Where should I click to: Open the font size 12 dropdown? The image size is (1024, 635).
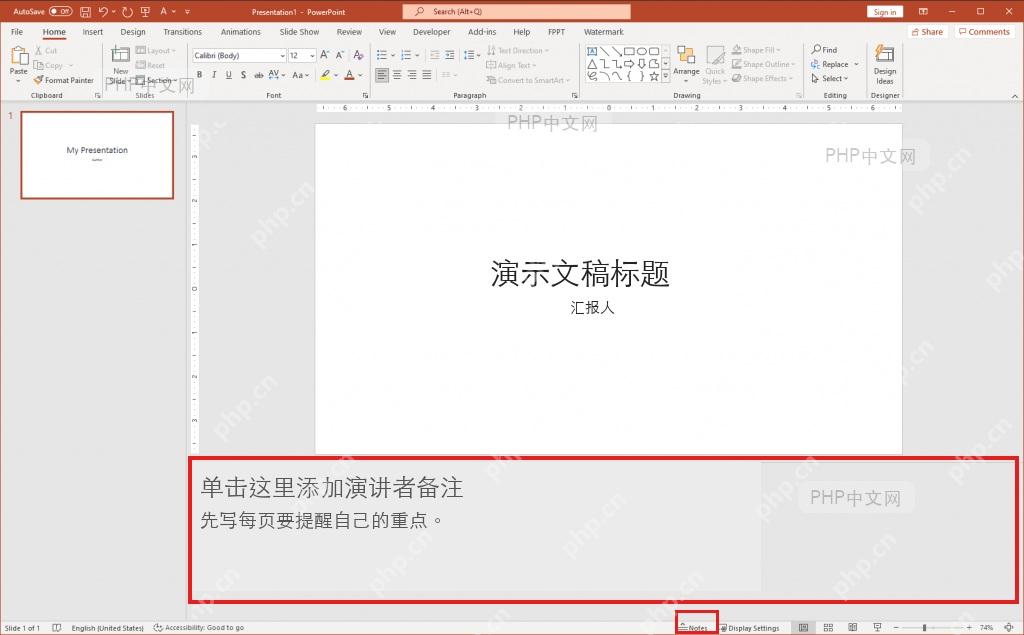click(312, 56)
